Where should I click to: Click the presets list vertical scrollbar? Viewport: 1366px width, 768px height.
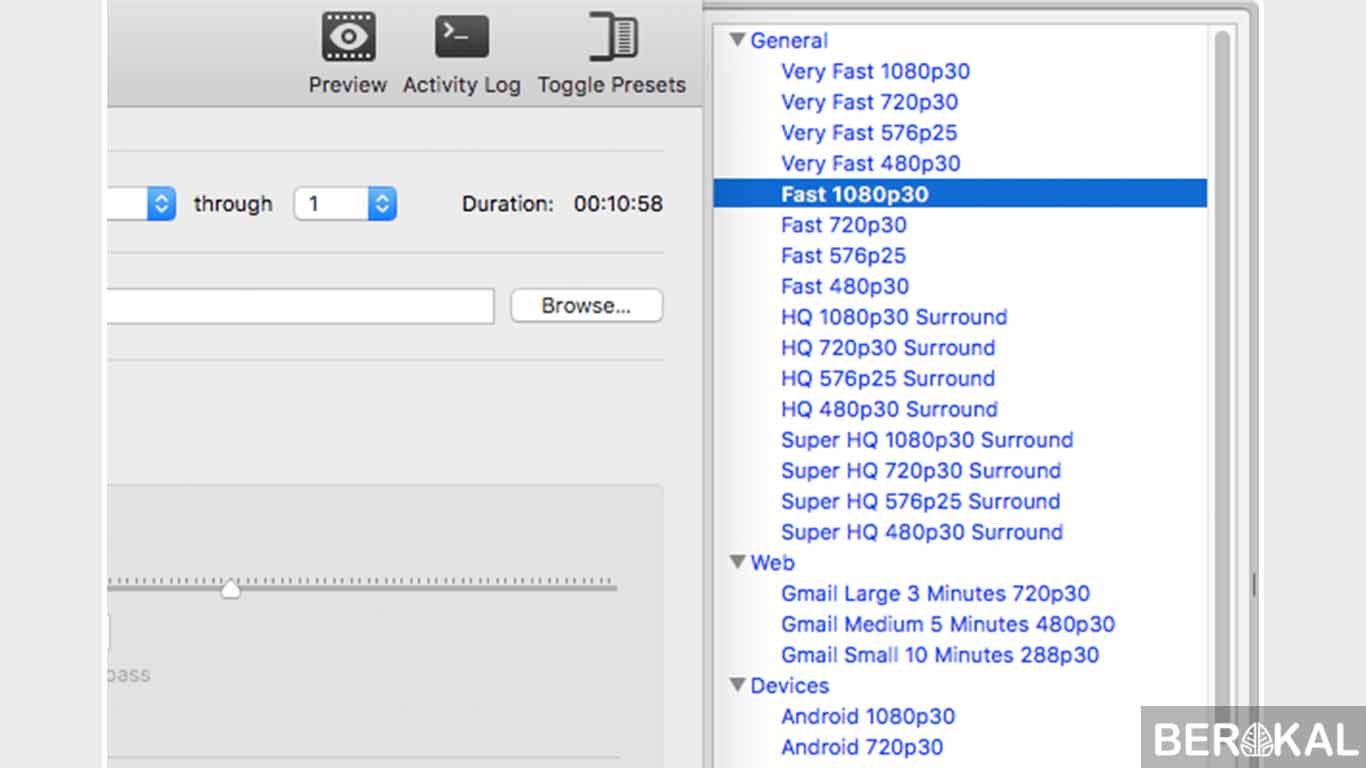tap(1221, 400)
